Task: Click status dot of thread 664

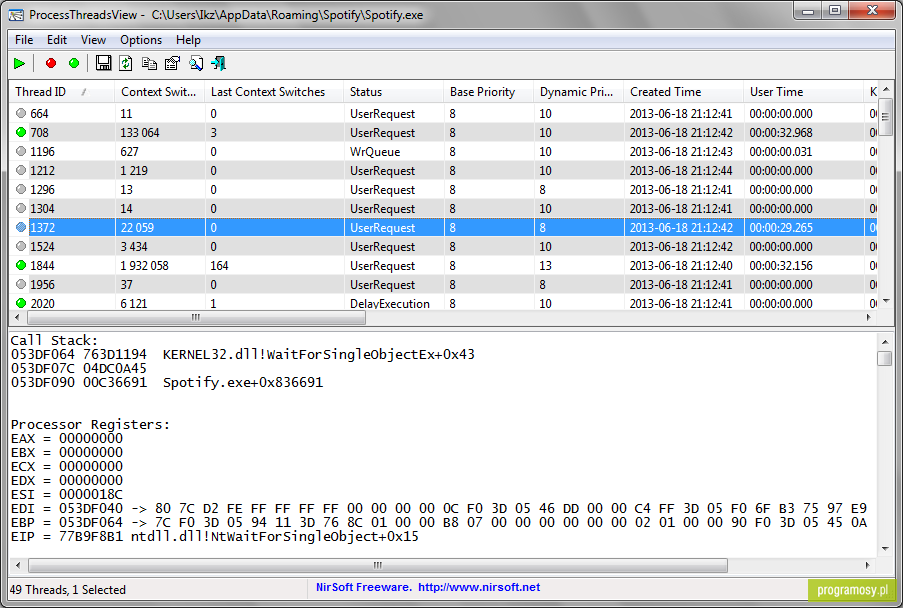Action: (21, 113)
